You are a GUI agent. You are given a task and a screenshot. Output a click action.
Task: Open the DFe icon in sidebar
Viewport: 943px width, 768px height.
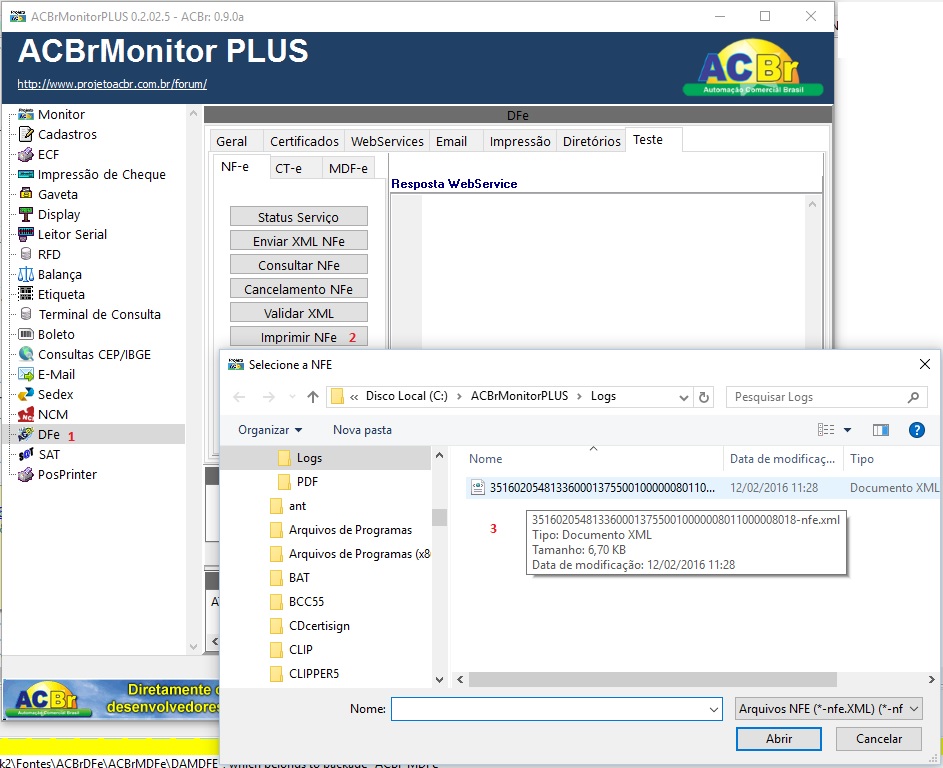click(26, 434)
